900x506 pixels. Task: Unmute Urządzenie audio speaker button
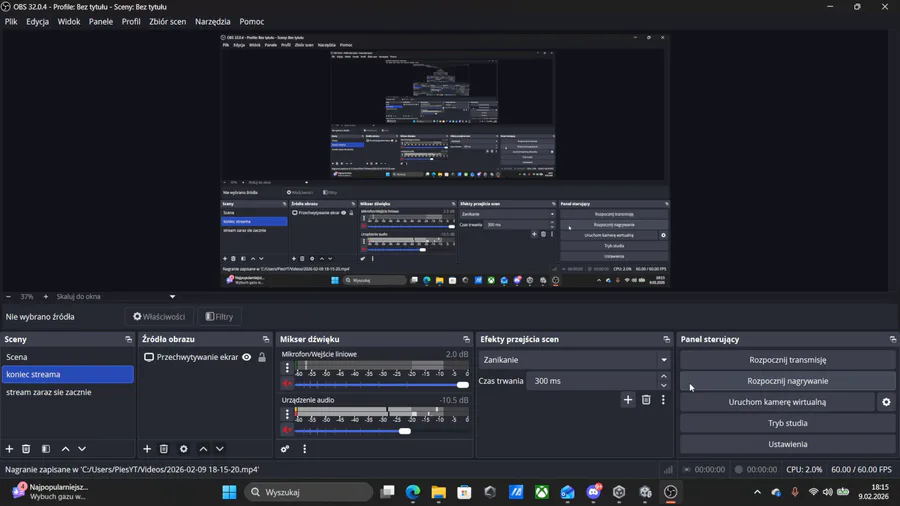(x=287, y=430)
